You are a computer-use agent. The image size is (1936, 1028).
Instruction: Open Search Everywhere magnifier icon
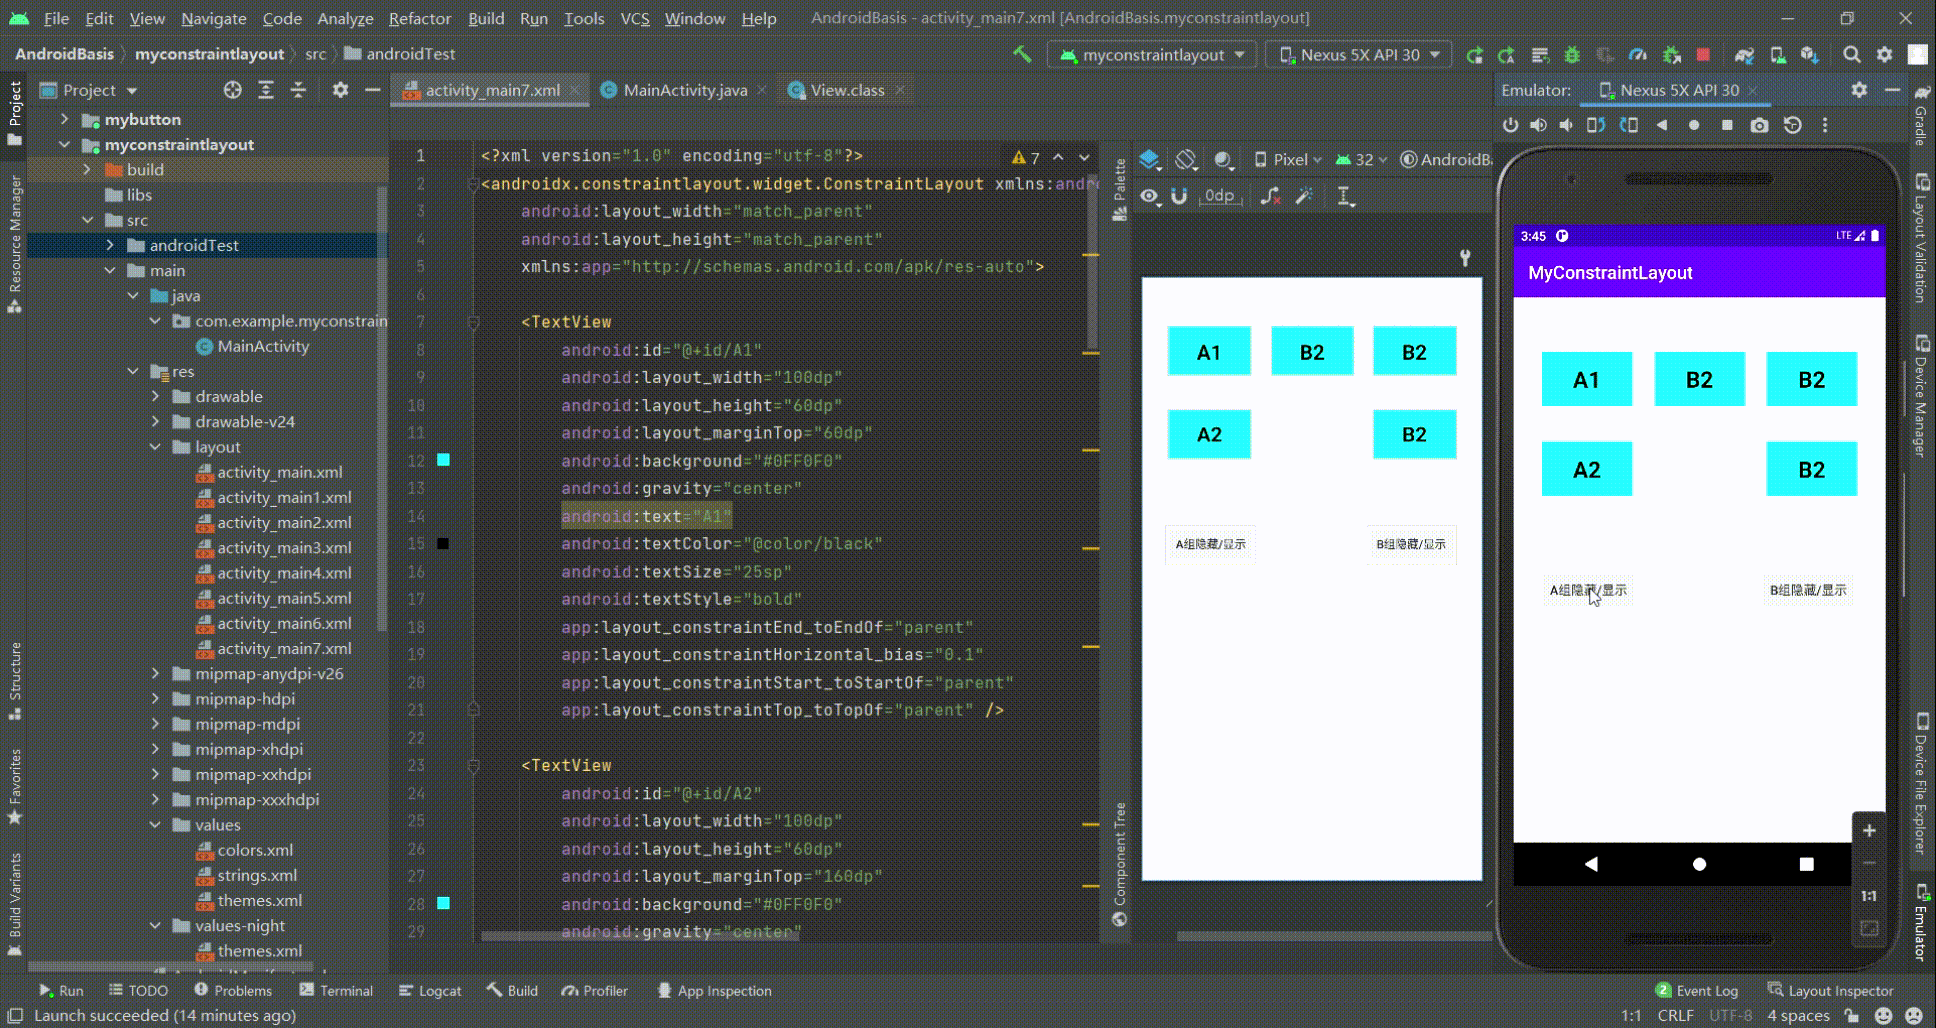(x=1852, y=55)
